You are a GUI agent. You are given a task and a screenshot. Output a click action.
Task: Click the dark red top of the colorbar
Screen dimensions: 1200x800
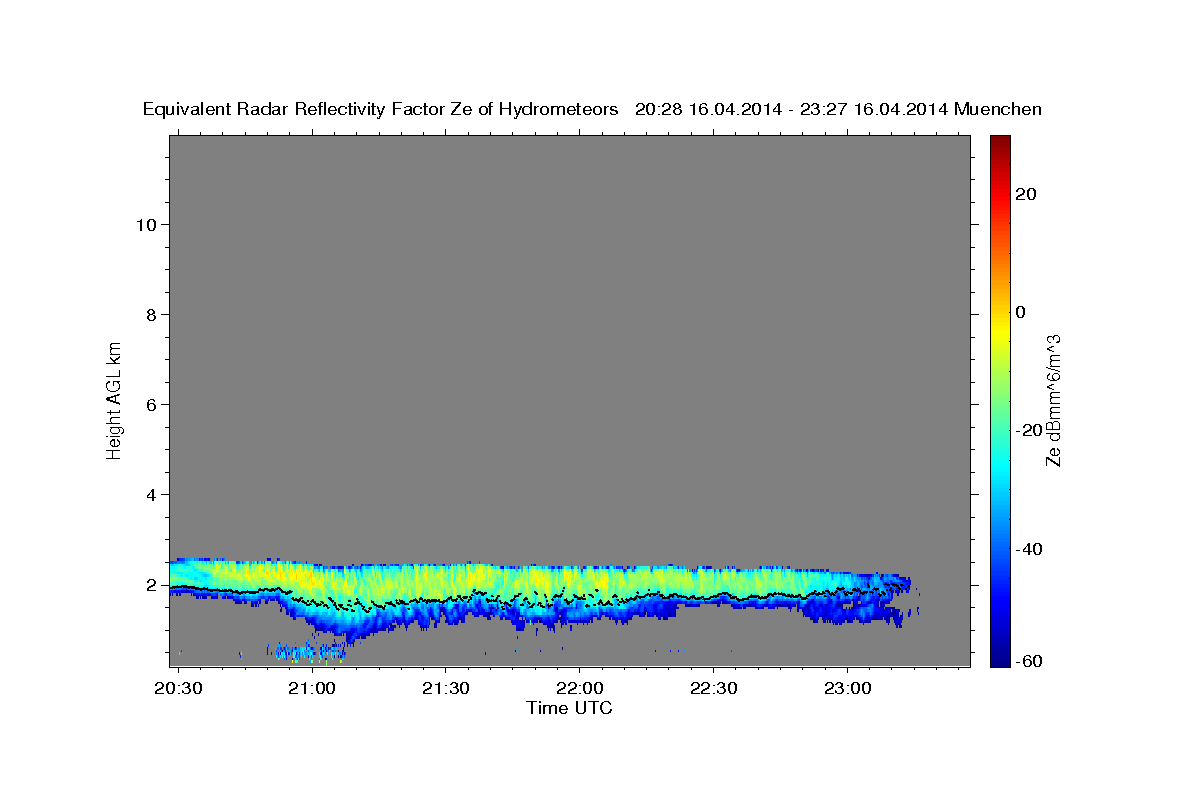click(x=999, y=143)
